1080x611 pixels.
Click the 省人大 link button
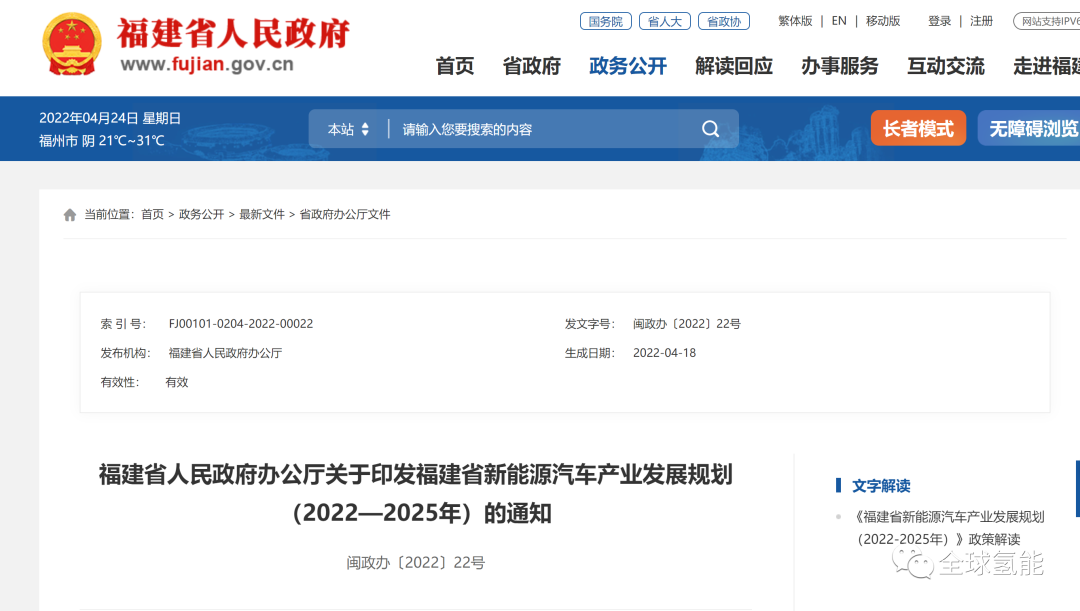coord(662,21)
